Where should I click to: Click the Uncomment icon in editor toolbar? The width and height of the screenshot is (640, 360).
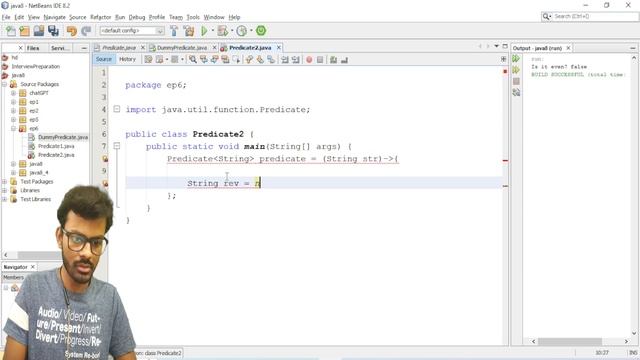tap(344, 60)
